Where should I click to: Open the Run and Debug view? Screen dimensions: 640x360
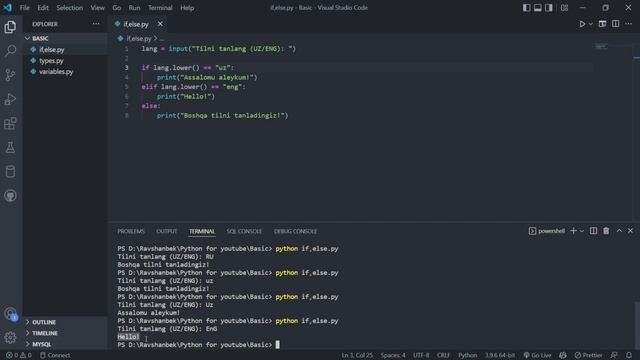click(x=10, y=99)
